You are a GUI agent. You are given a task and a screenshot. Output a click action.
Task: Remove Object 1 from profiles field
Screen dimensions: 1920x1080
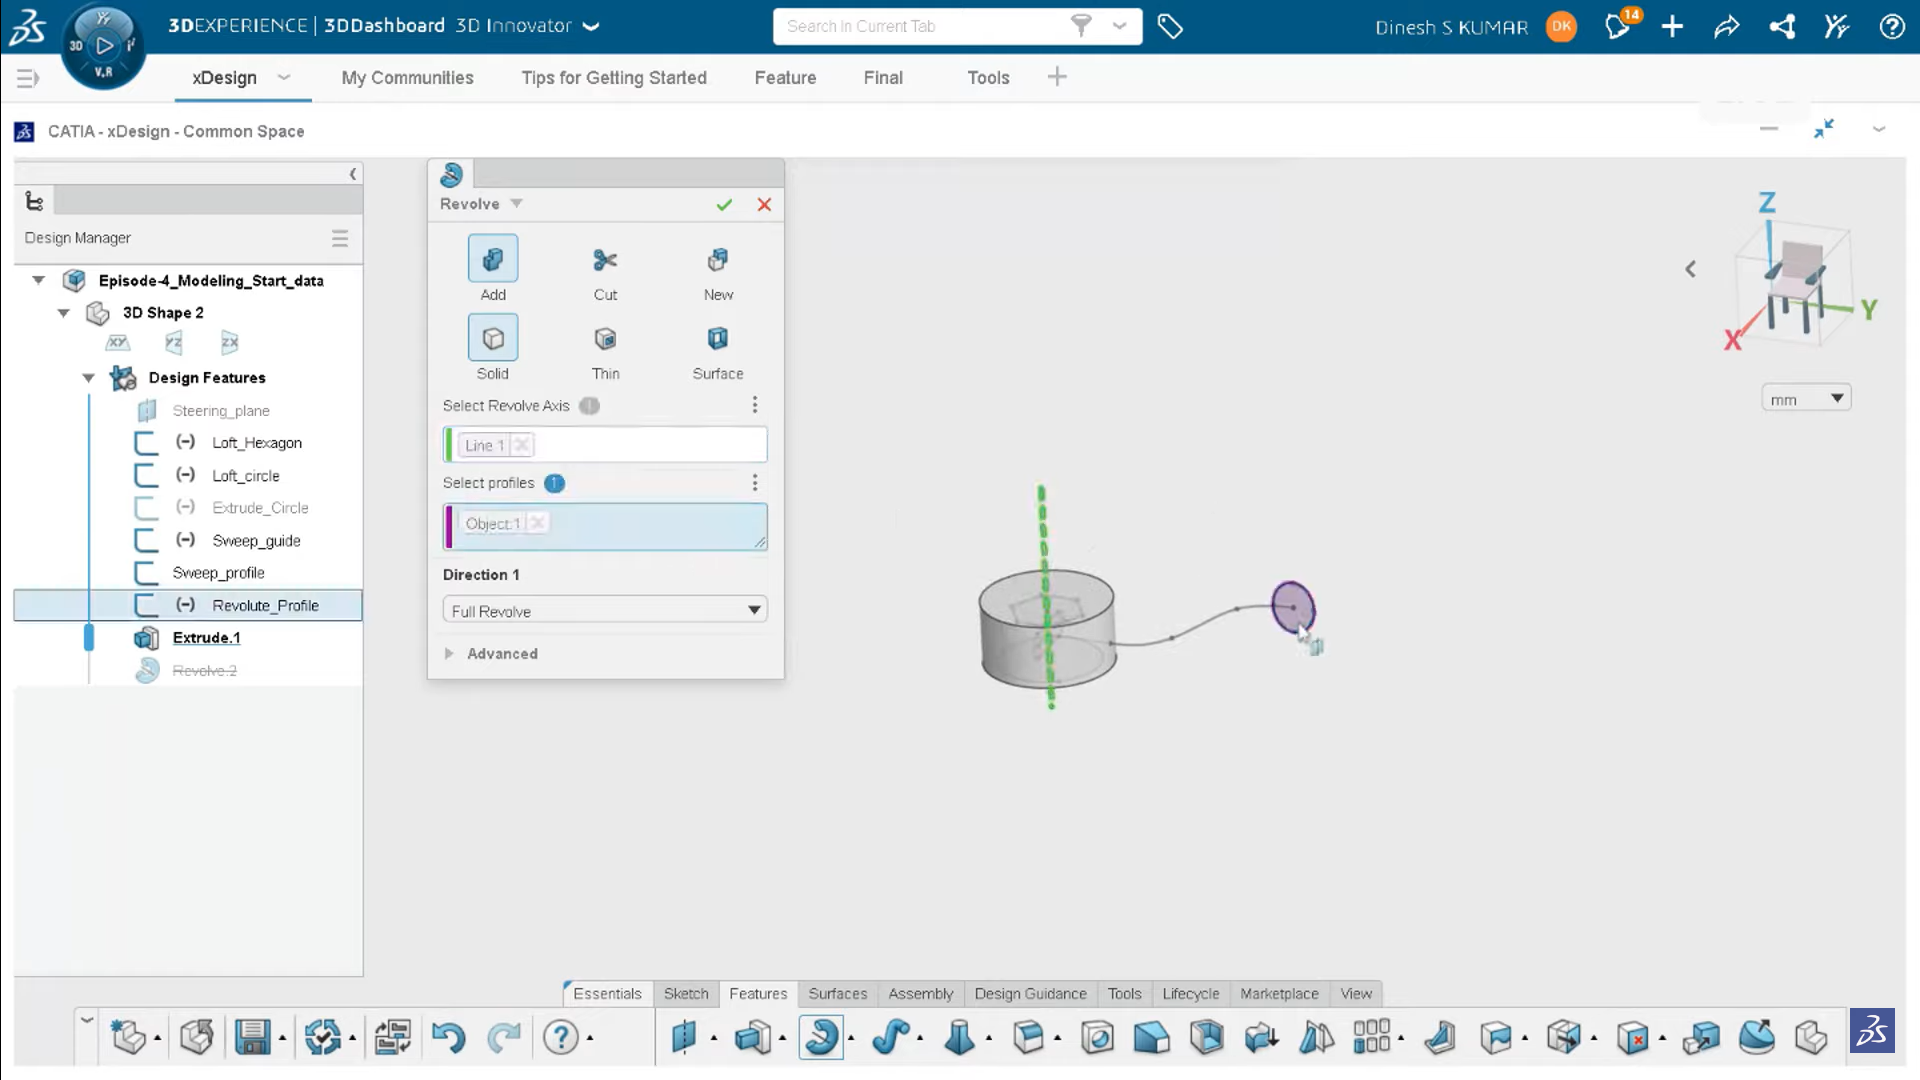pyautogui.click(x=538, y=523)
